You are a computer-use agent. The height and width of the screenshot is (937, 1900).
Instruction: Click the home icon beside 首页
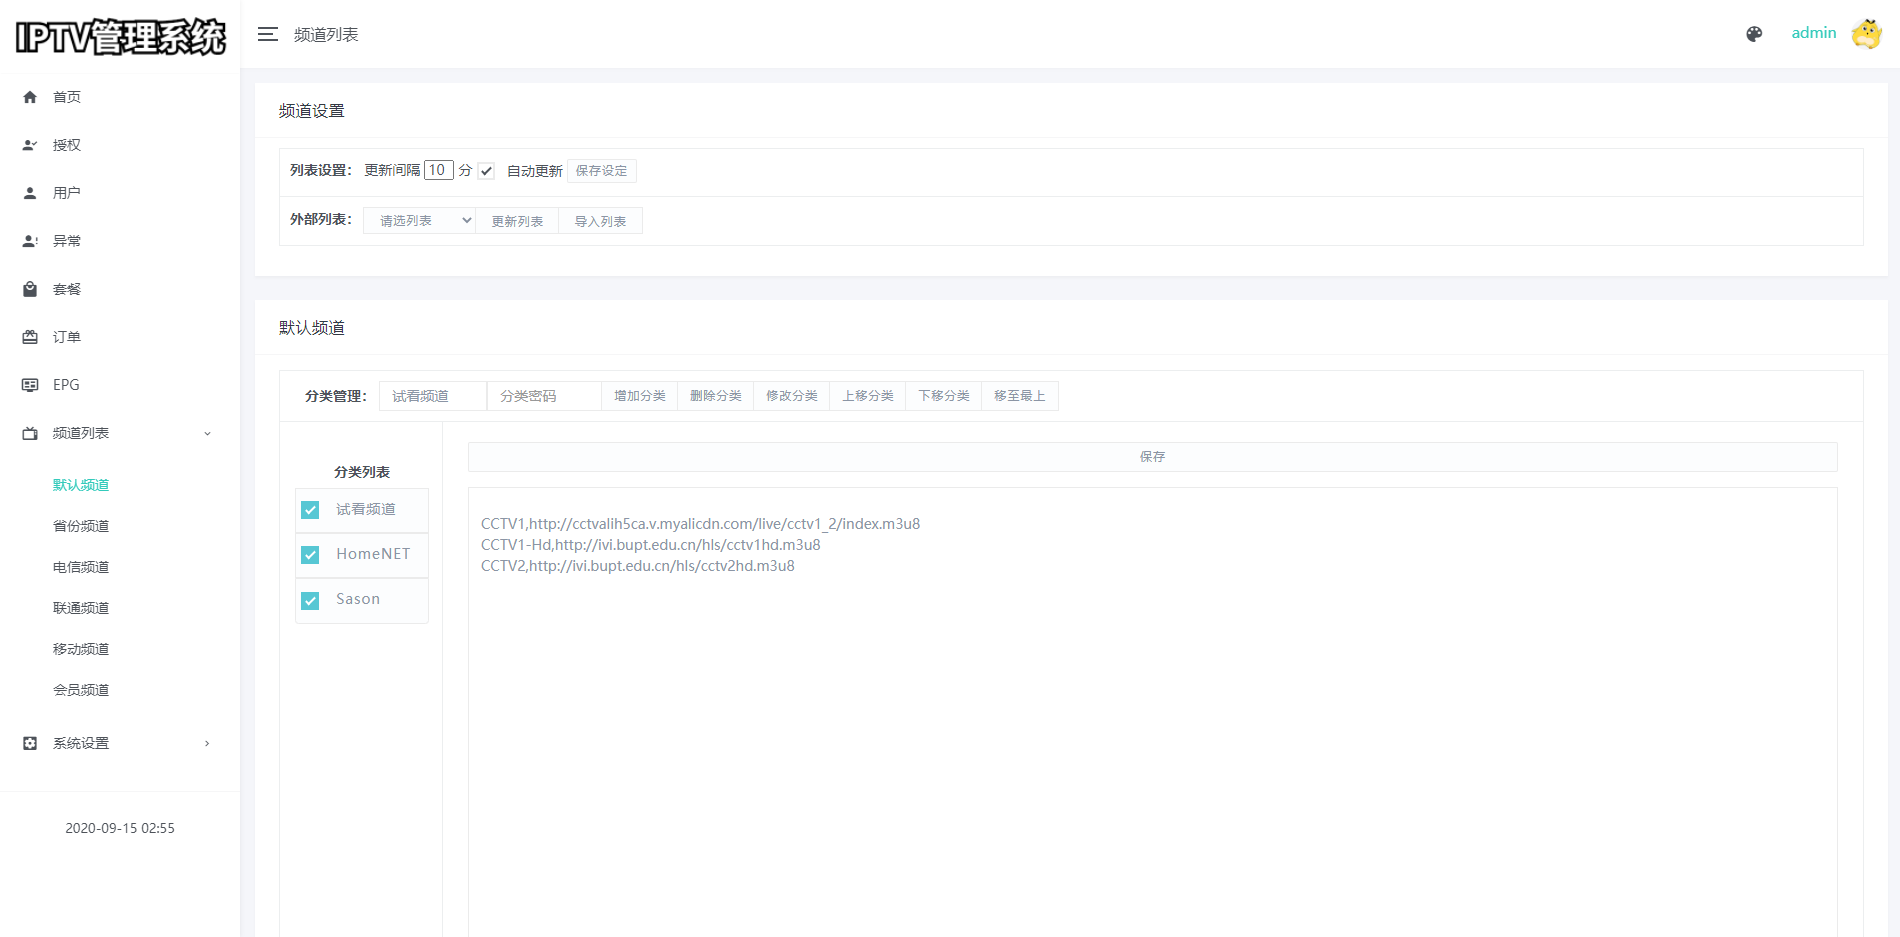coord(30,97)
